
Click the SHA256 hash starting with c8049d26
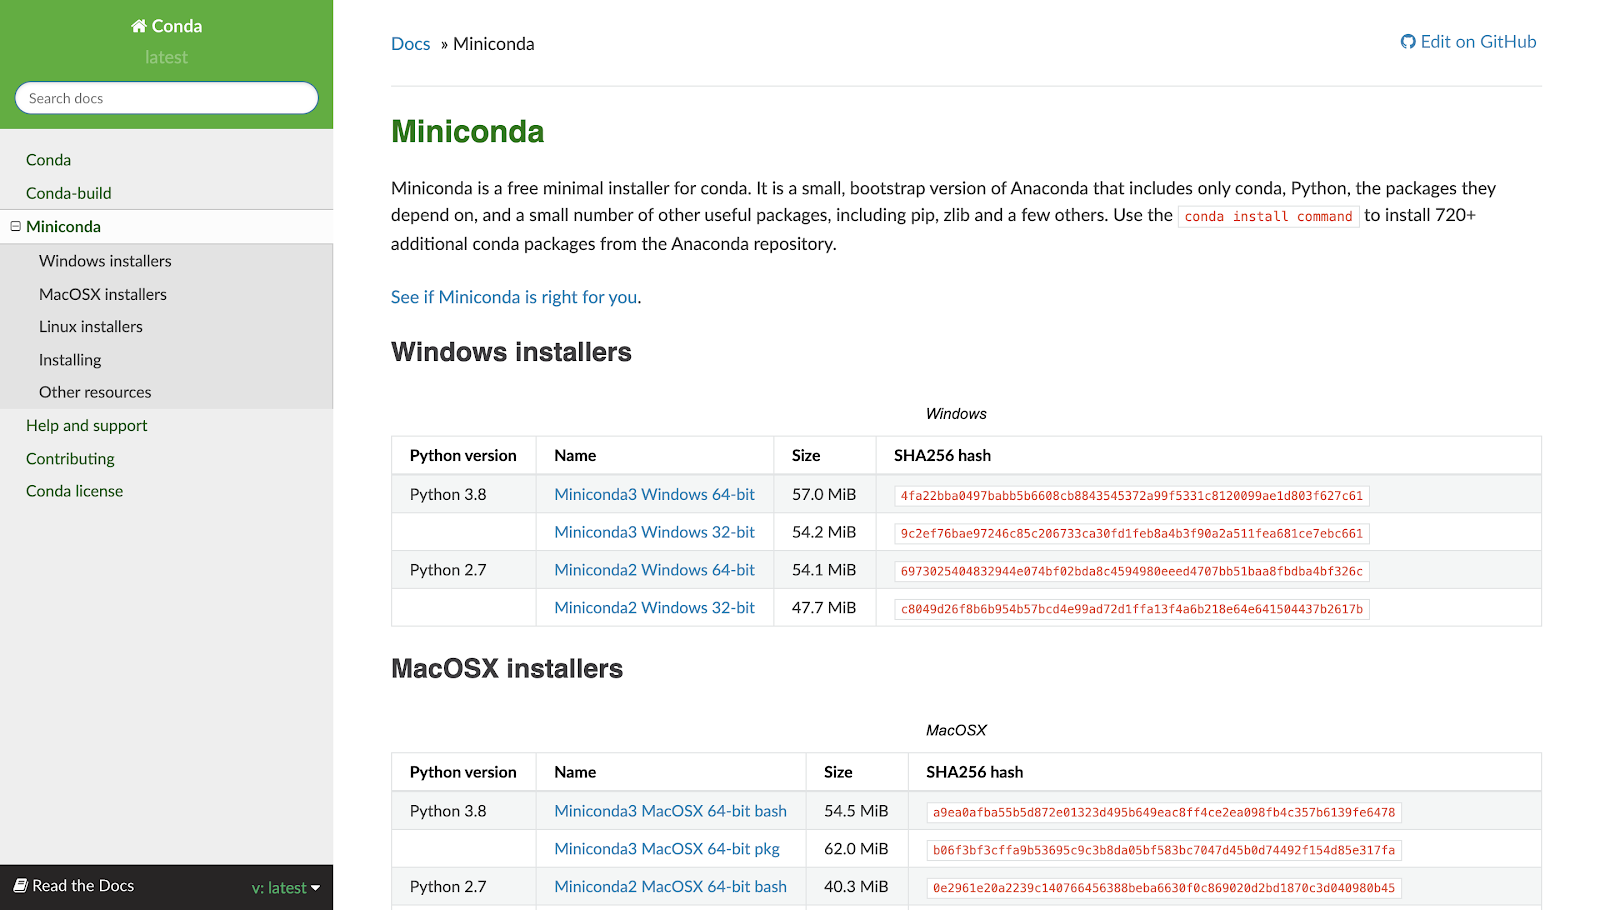(x=1132, y=610)
